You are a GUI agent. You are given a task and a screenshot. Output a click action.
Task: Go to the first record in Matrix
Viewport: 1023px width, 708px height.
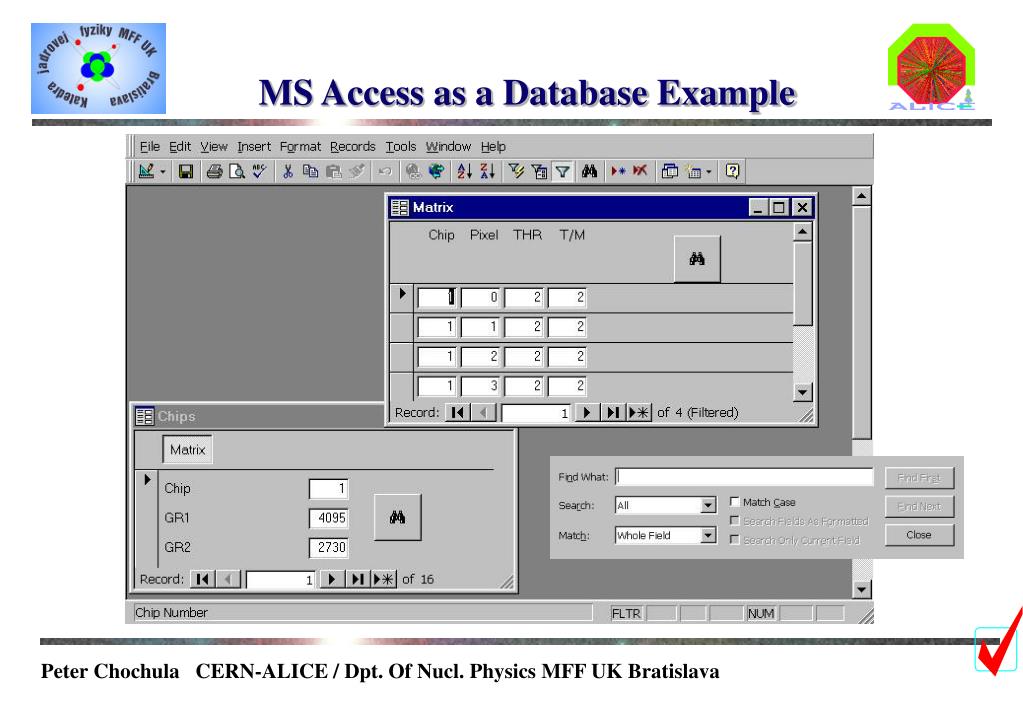[458, 412]
